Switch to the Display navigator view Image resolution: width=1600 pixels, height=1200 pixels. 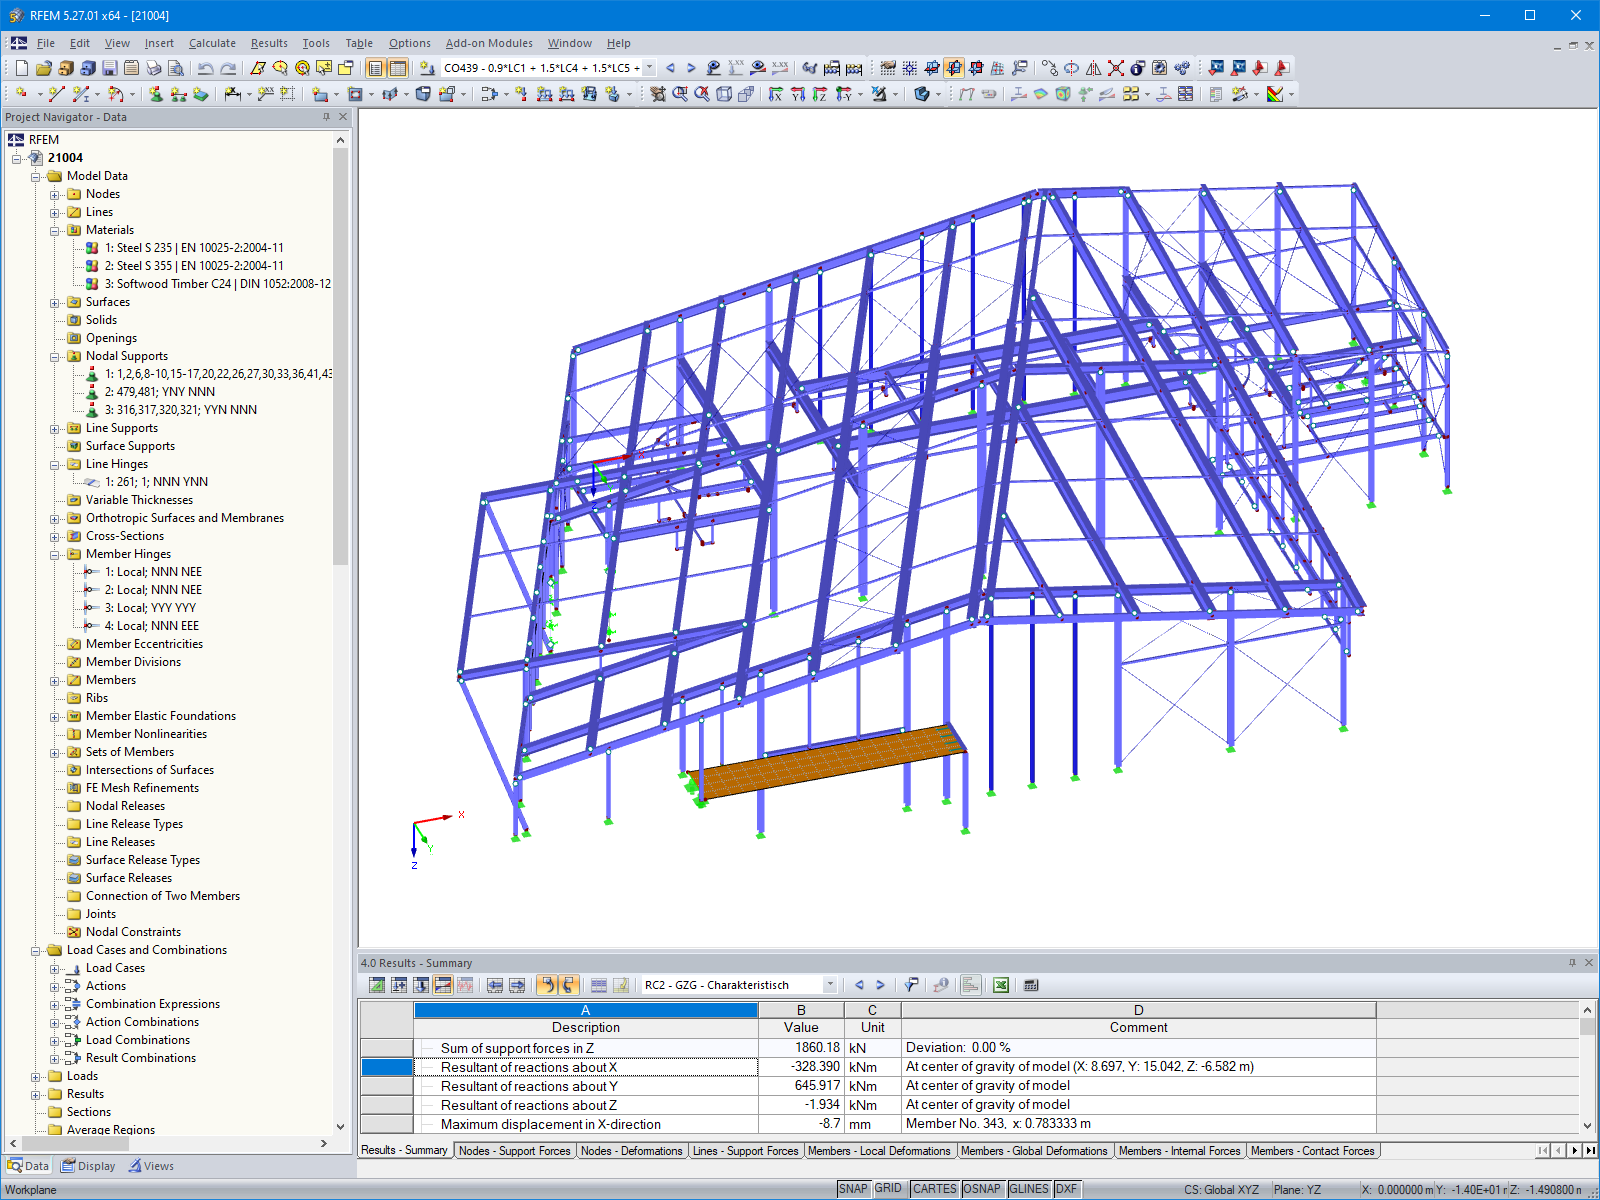pyautogui.click(x=88, y=1165)
